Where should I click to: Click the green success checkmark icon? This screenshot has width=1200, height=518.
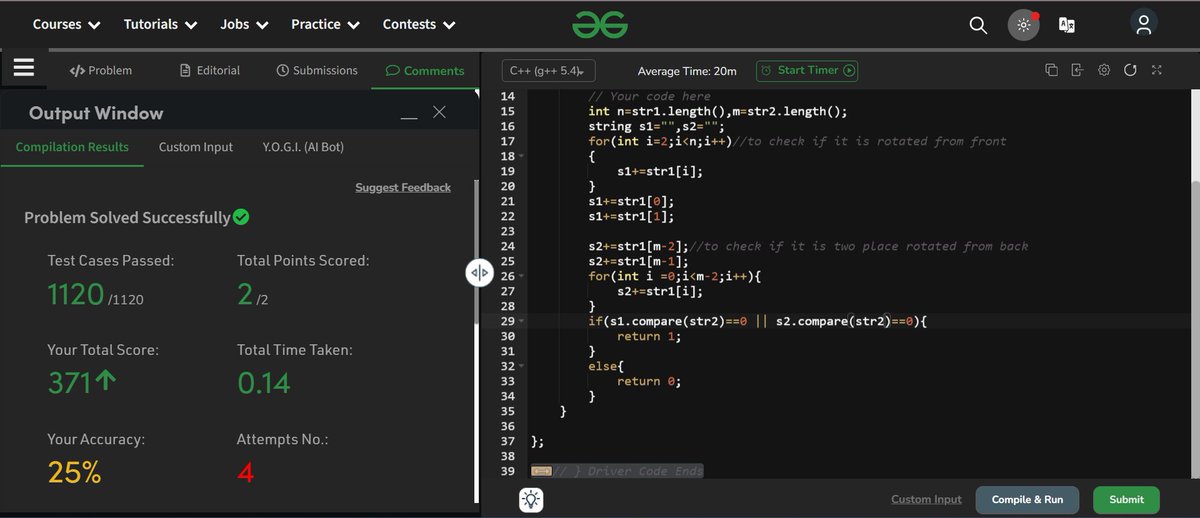[x=241, y=216]
